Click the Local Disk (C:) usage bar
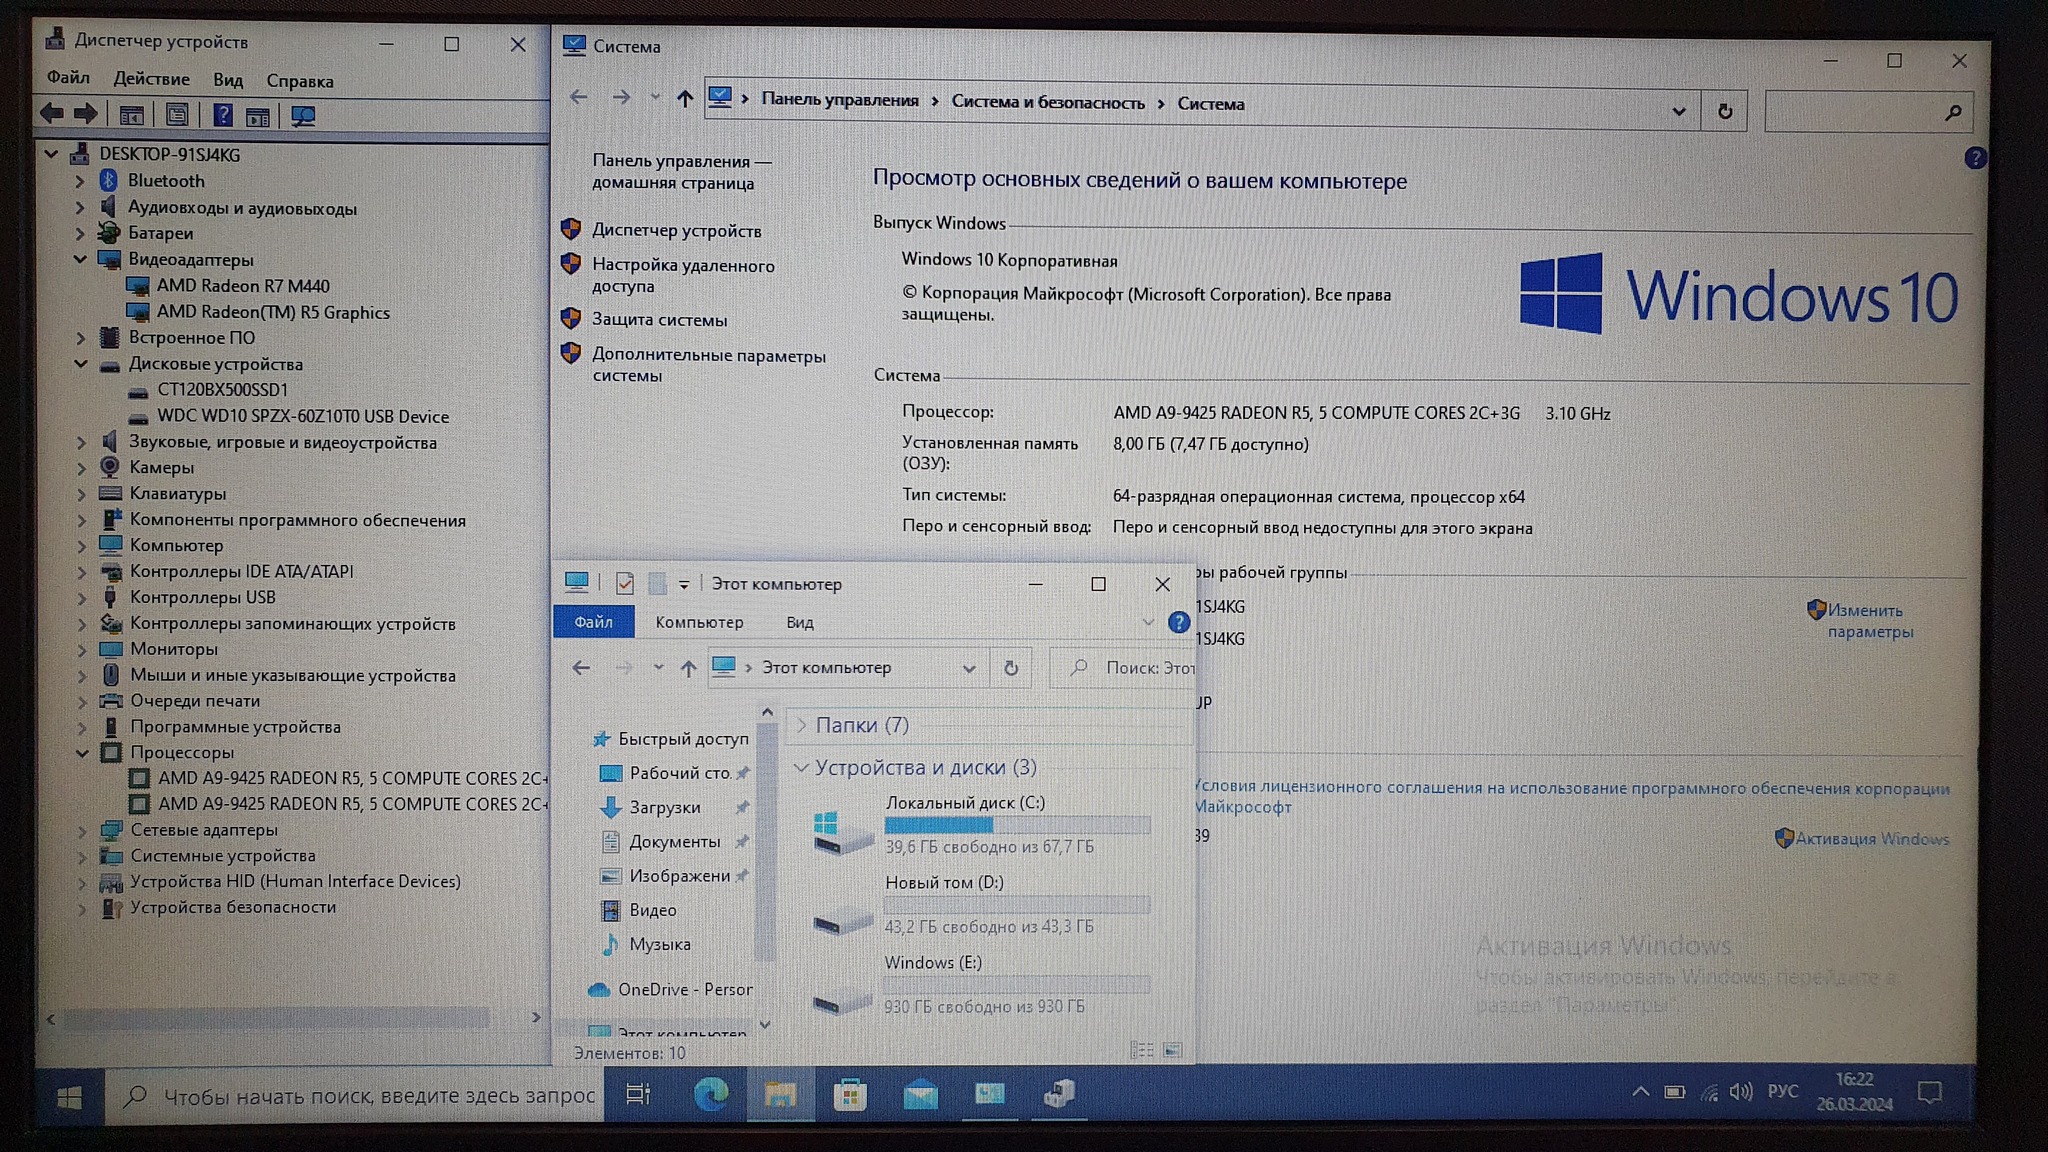Image resolution: width=2048 pixels, height=1152 pixels. point(1017,825)
